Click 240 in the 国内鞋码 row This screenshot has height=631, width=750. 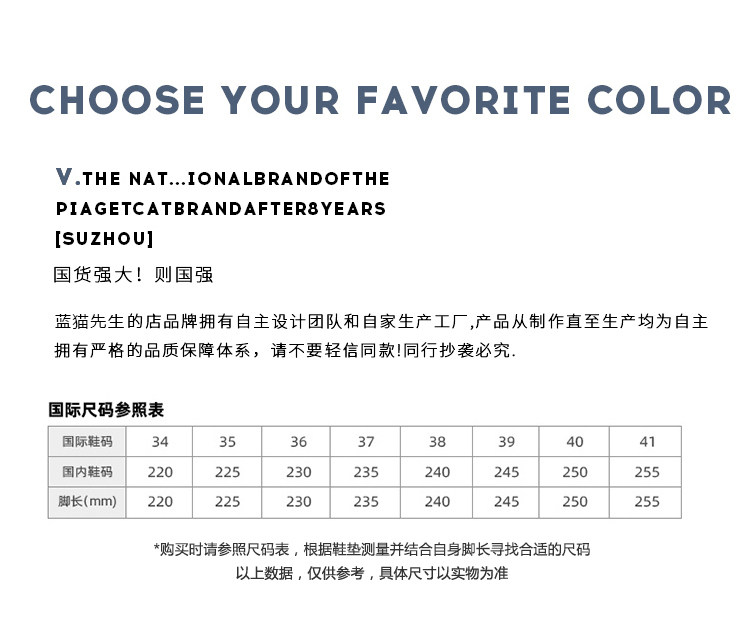[x=437, y=471]
